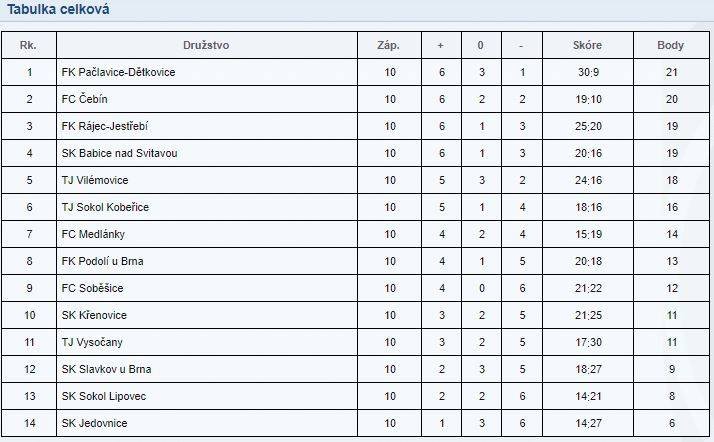
Task: Open FC Čebín team entry
Action: click(x=85, y=99)
